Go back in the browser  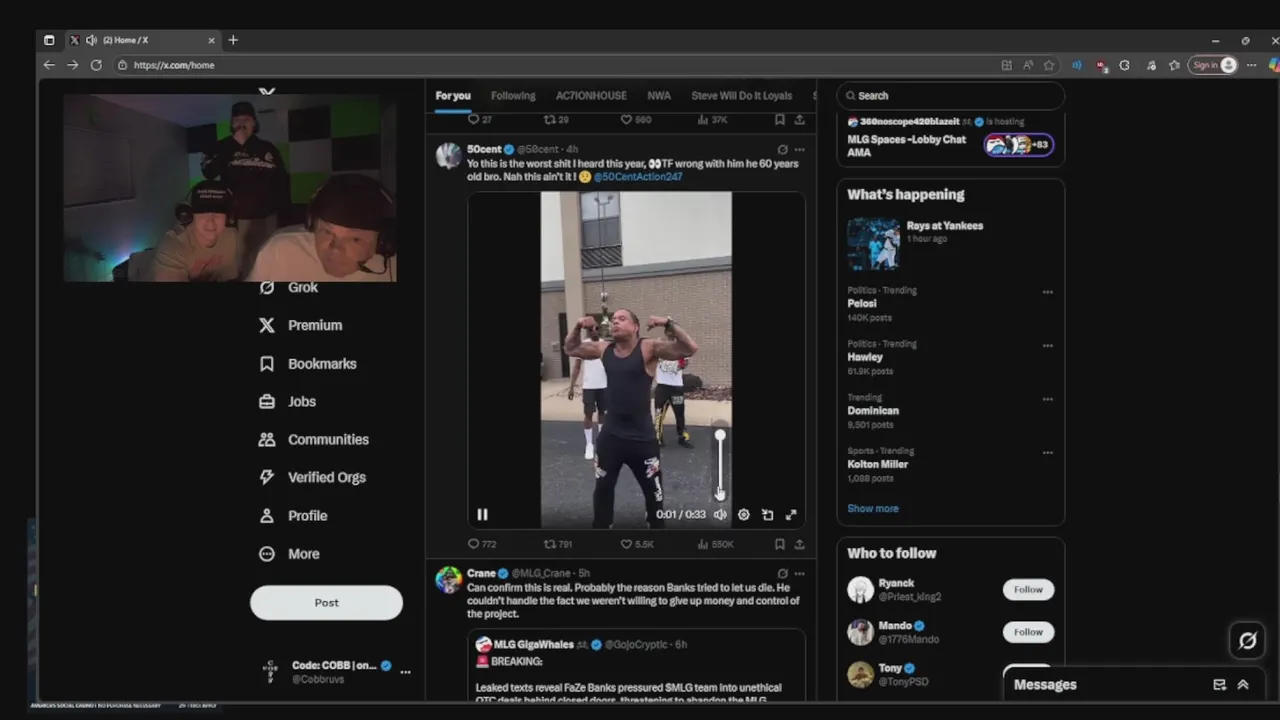click(49, 65)
